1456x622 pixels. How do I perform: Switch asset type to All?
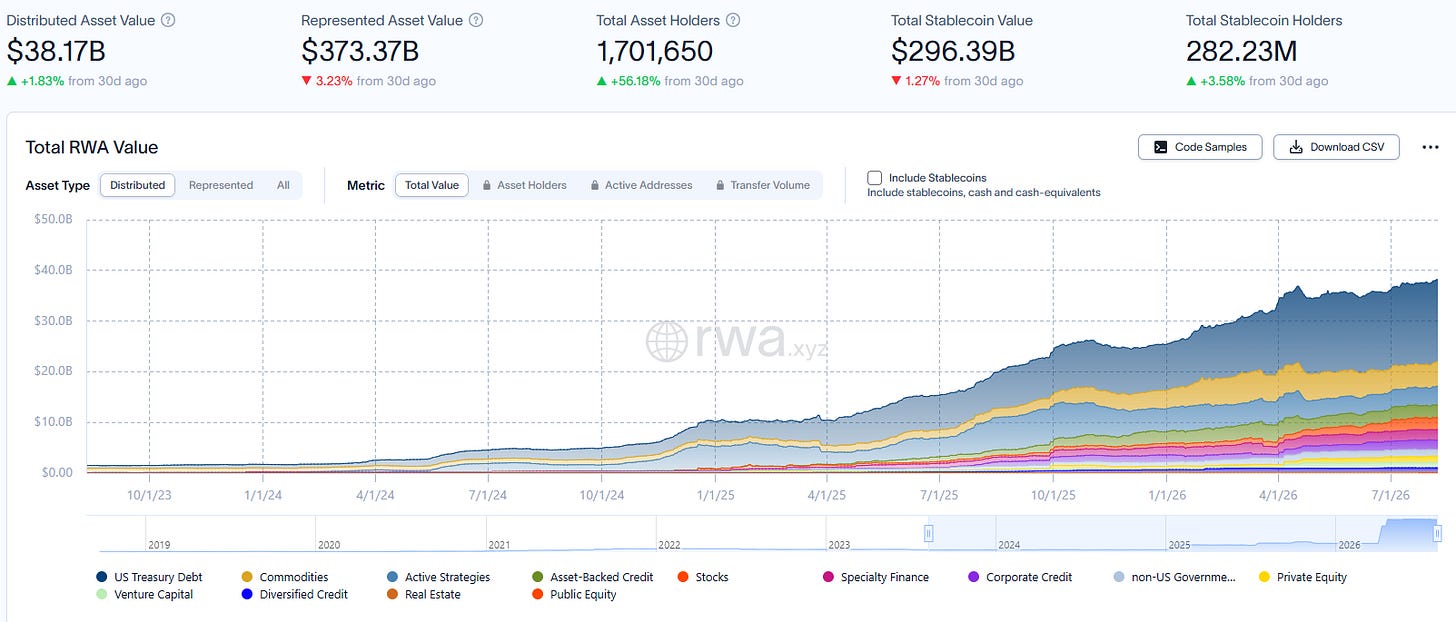tap(284, 185)
